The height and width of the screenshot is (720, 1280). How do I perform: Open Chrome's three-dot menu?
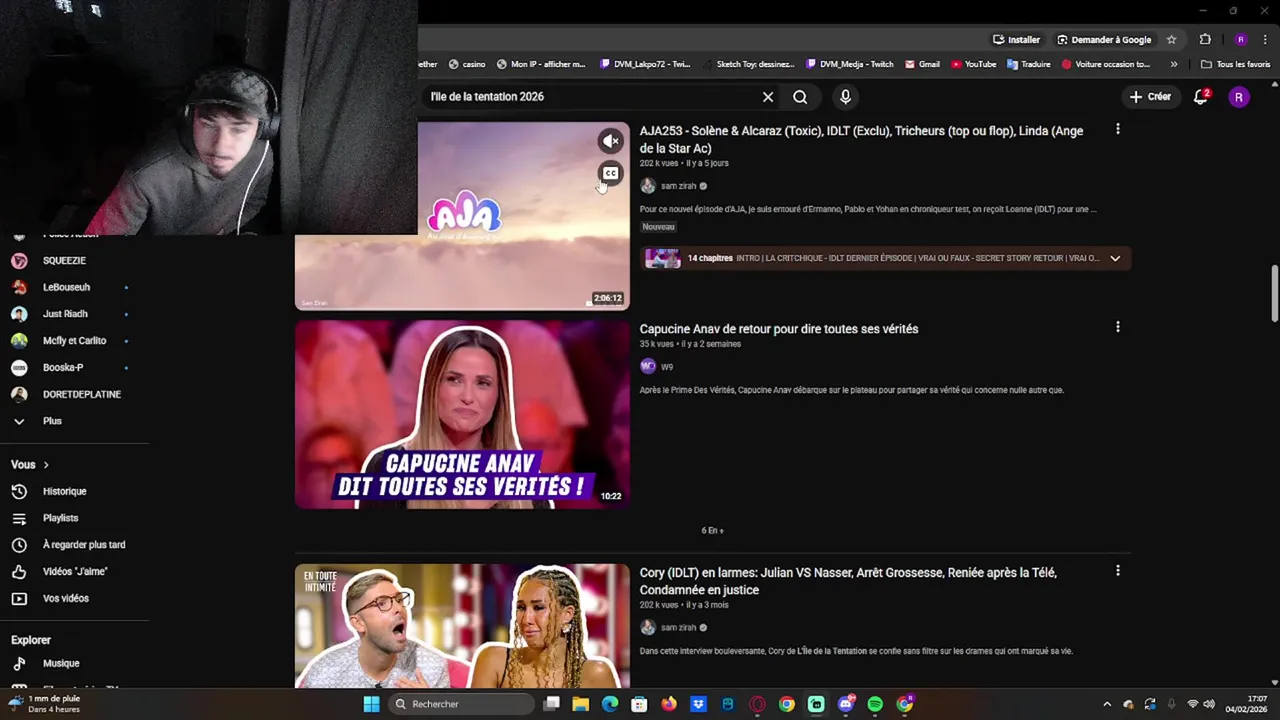click(1265, 40)
